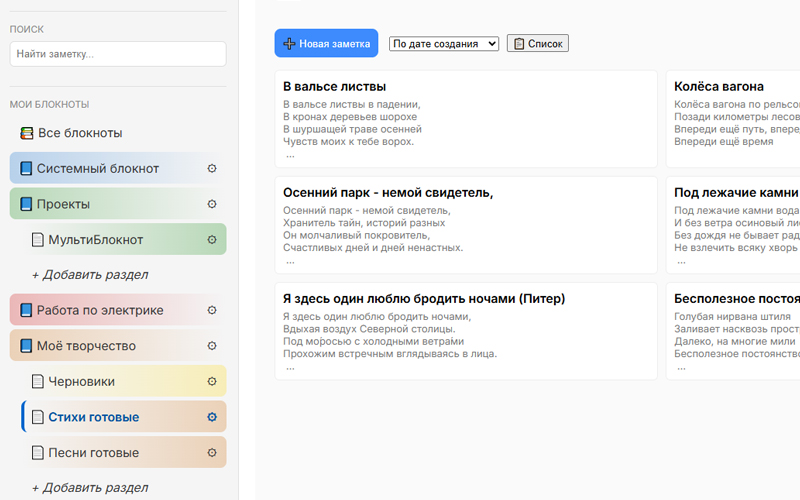The width and height of the screenshot is (800, 500).
Task: Open settings gear for МультиБлокнот section
Action: click(212, 240)
